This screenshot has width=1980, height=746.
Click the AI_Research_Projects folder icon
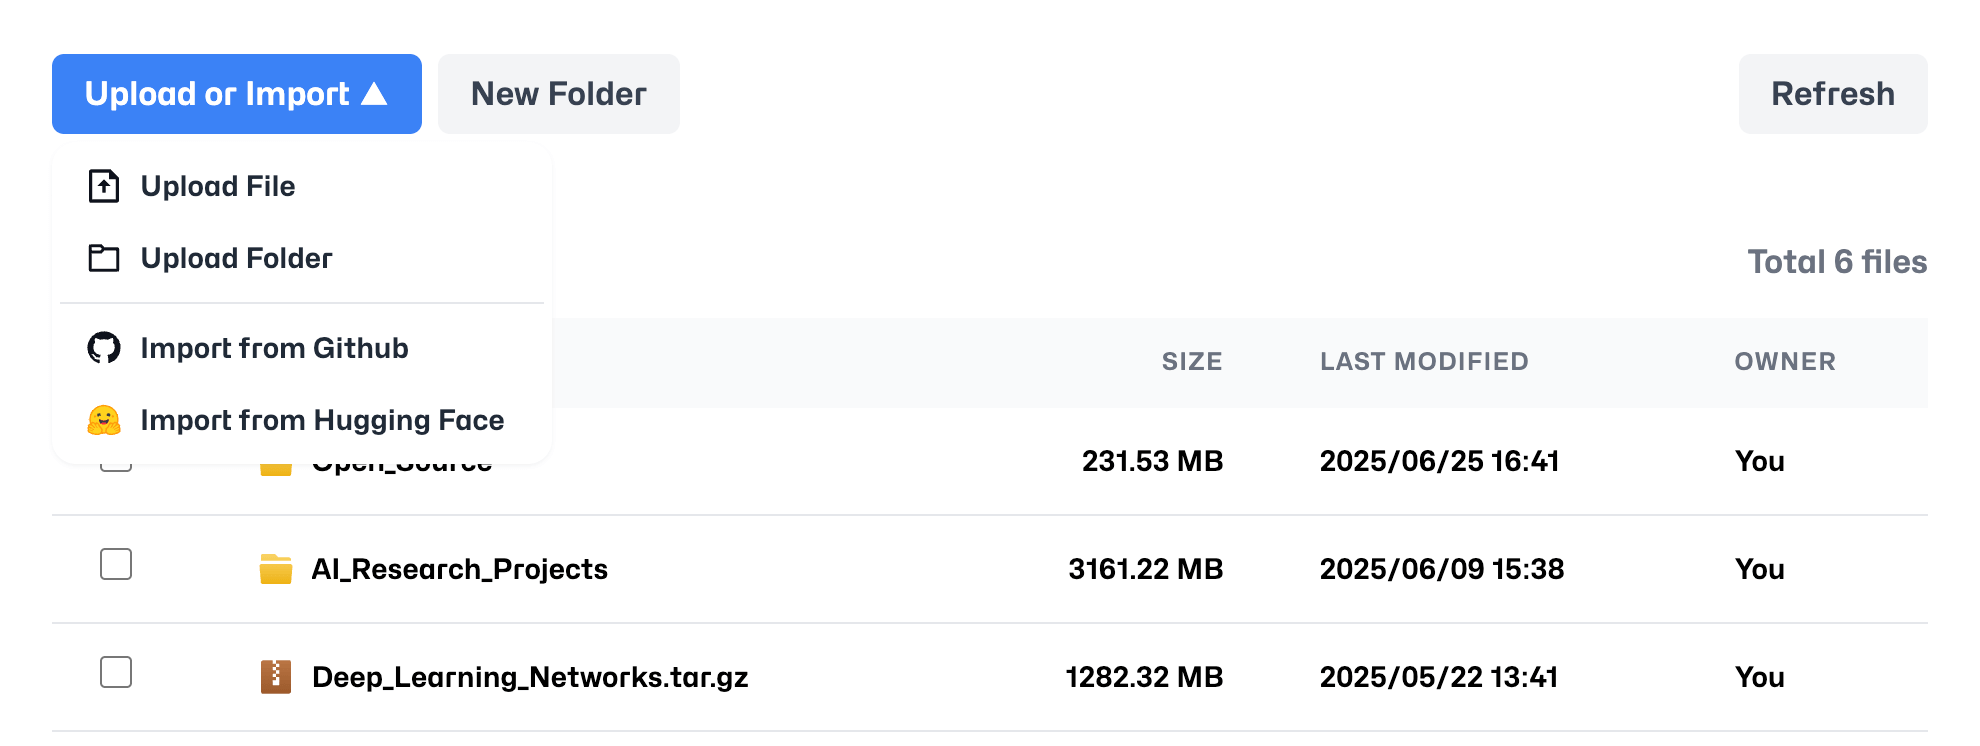pos(276,569)
